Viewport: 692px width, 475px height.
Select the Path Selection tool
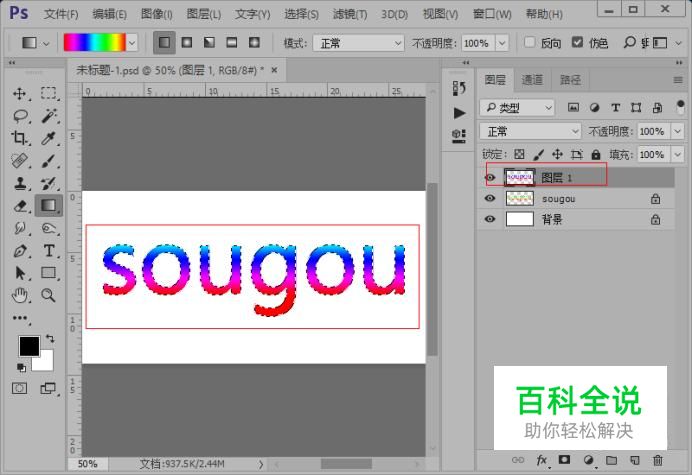(19, 273)
